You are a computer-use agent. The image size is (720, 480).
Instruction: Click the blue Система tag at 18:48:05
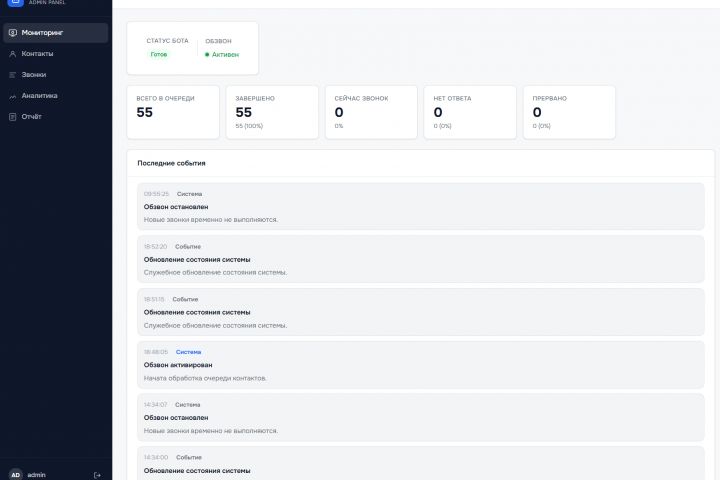pyautogui.click(x=188, y=352)
